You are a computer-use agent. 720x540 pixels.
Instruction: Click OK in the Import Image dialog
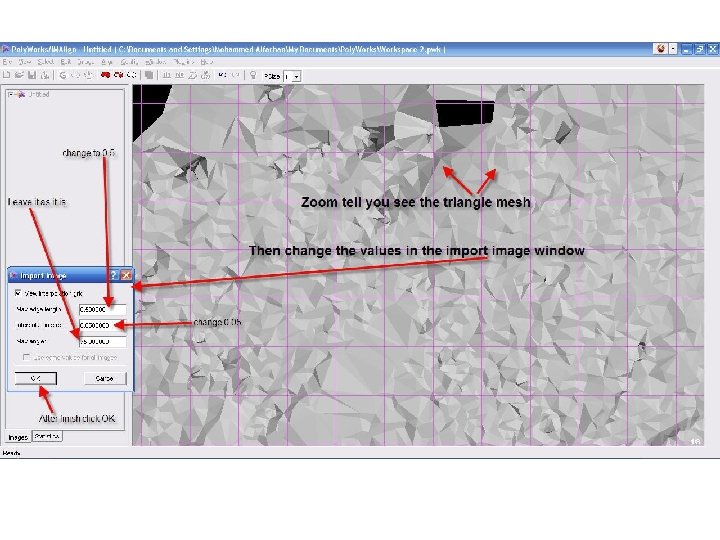point(36,378)
